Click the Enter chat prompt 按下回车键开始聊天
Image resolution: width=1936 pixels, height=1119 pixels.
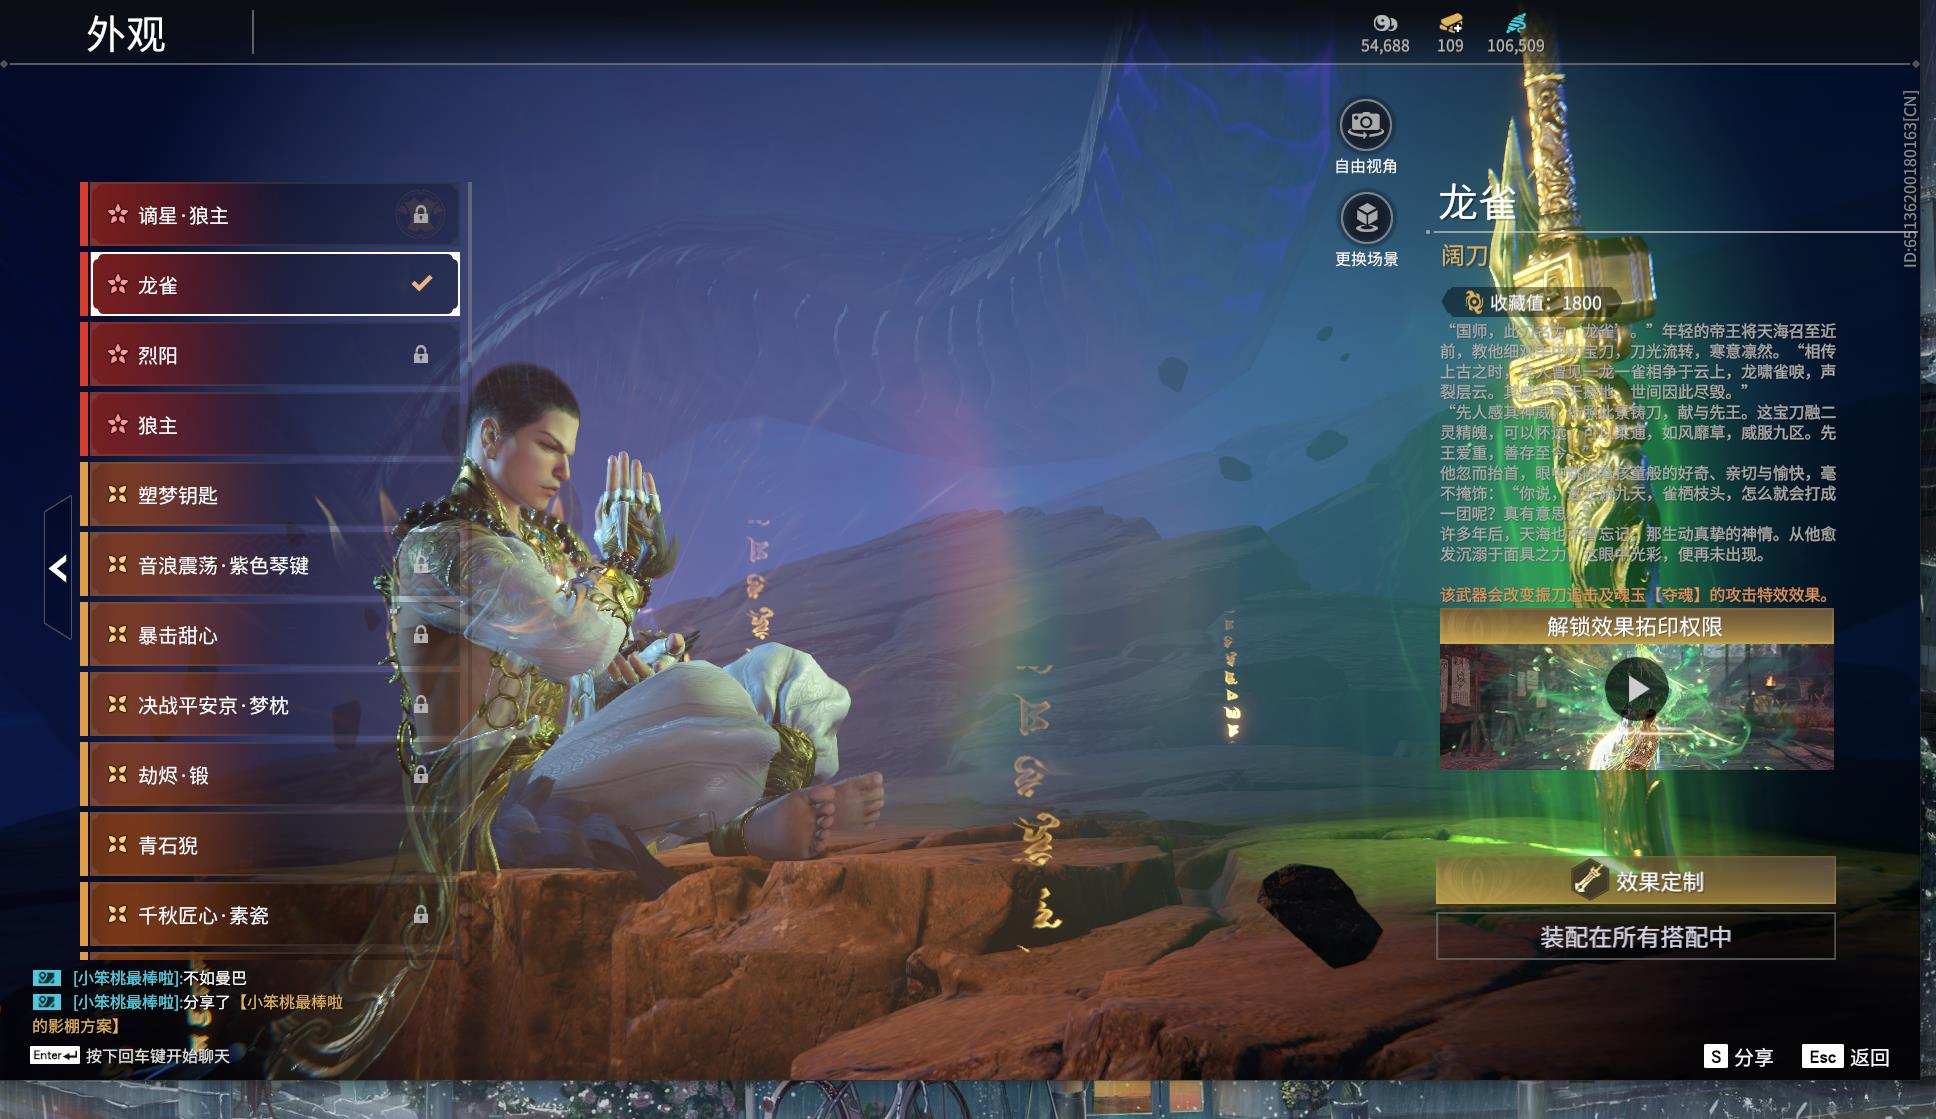131,1056
